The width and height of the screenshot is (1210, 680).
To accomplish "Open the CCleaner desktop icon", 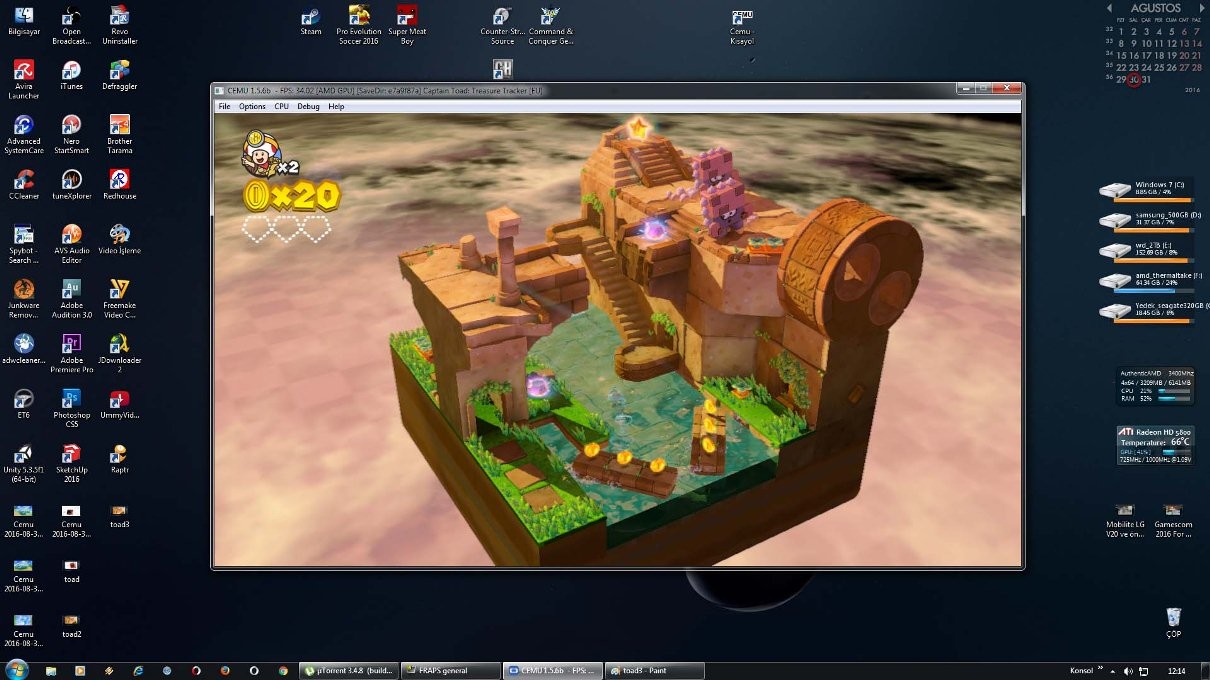I will click(24, 184).
